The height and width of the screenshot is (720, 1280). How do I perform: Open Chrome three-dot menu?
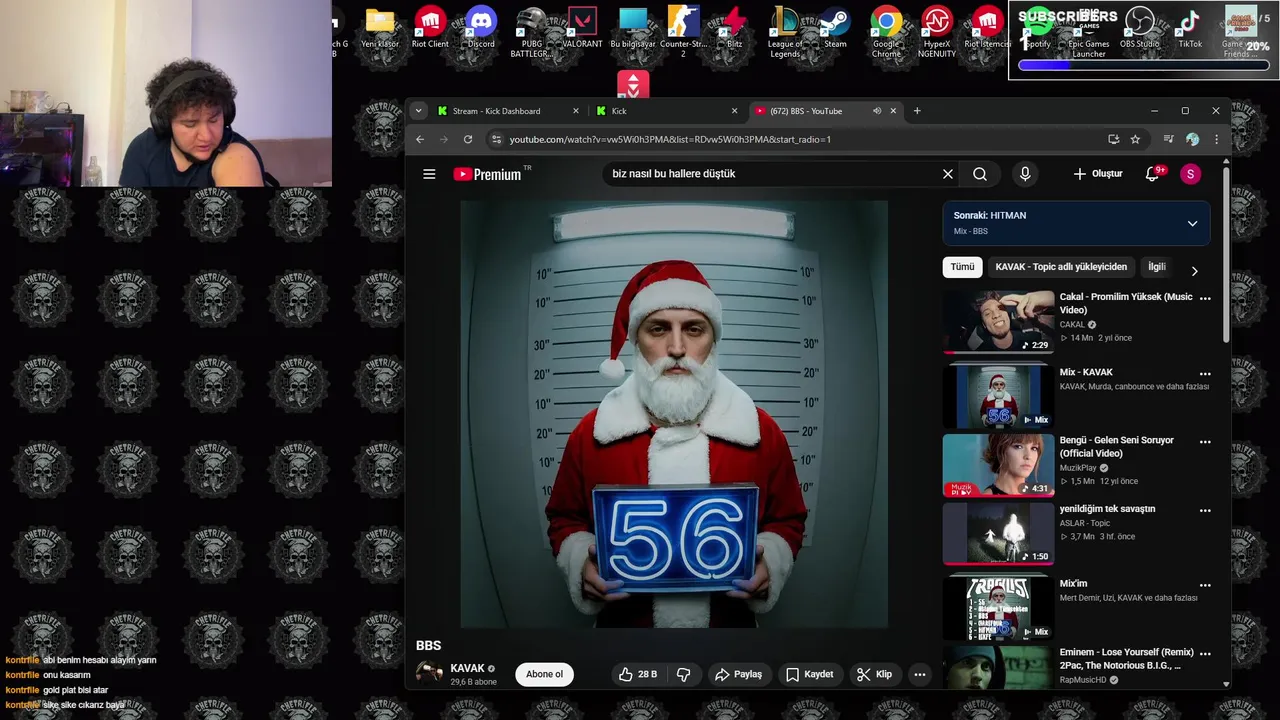(1216, 139)
